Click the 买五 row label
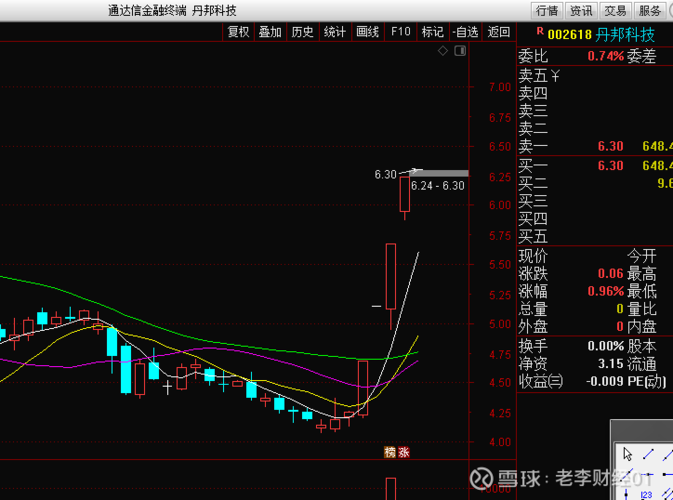The width and height of the screenshot is (673, 500). (x=533, y=236)
